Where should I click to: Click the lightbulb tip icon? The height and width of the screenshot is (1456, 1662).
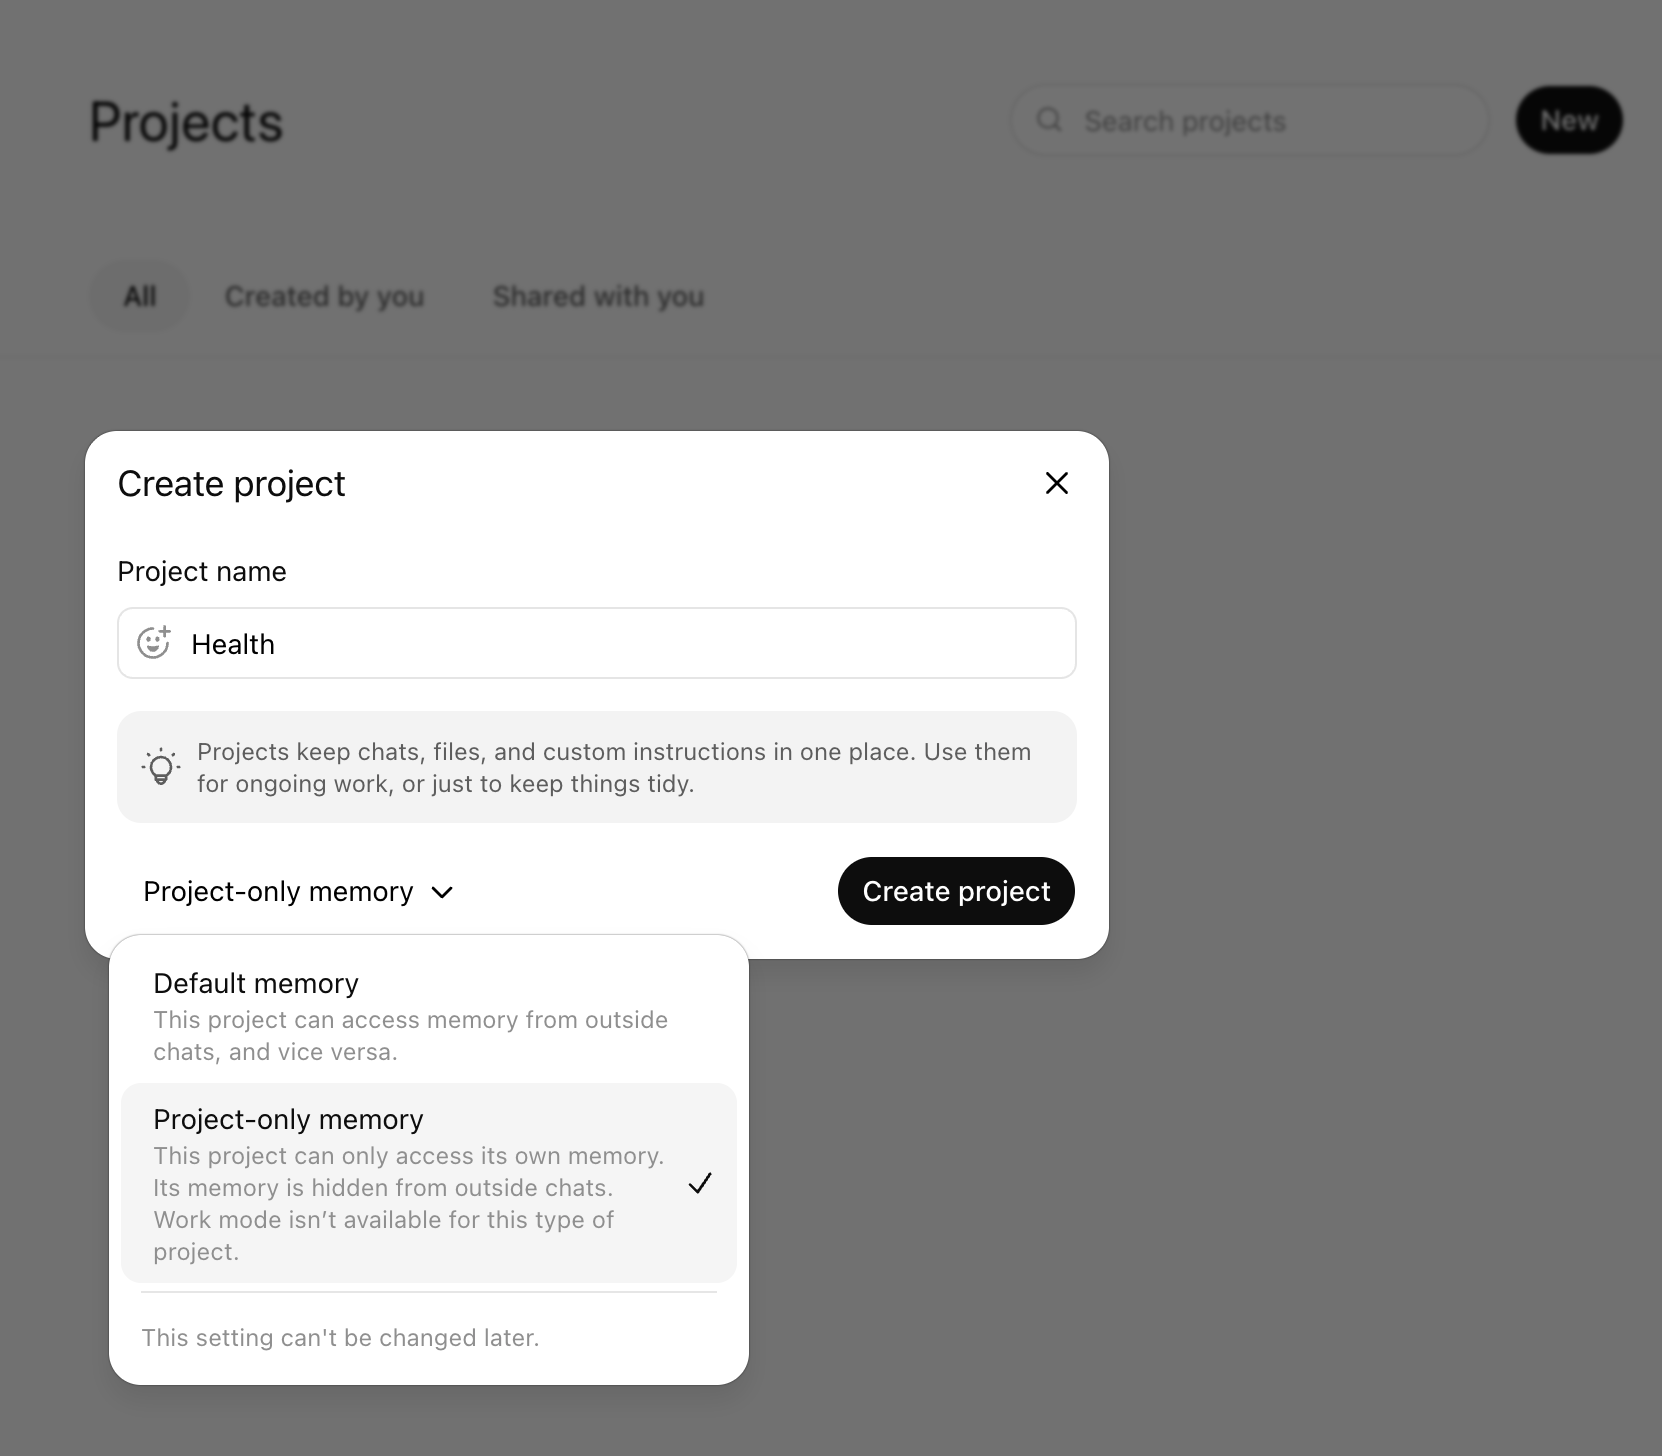coord(160,767)
